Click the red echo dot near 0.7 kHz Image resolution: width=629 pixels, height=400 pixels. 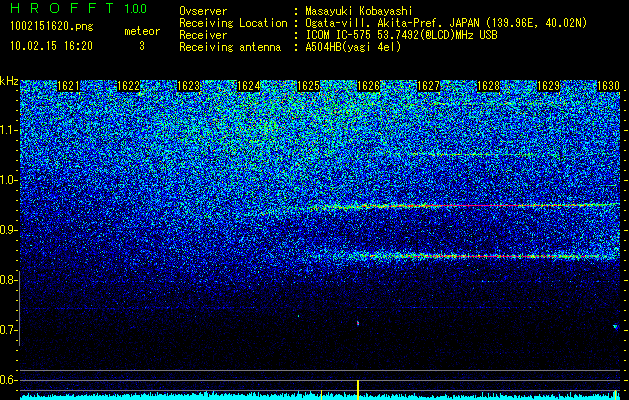click(x=358, y=323)
